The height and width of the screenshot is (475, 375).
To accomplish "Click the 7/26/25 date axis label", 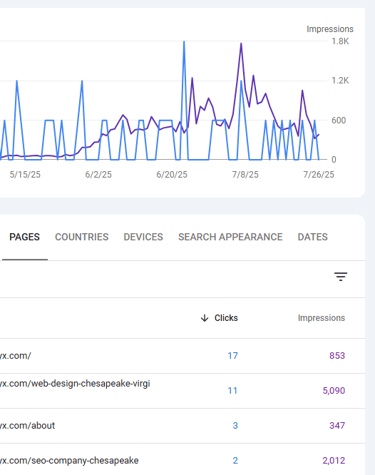I will [x=319, y=175].
